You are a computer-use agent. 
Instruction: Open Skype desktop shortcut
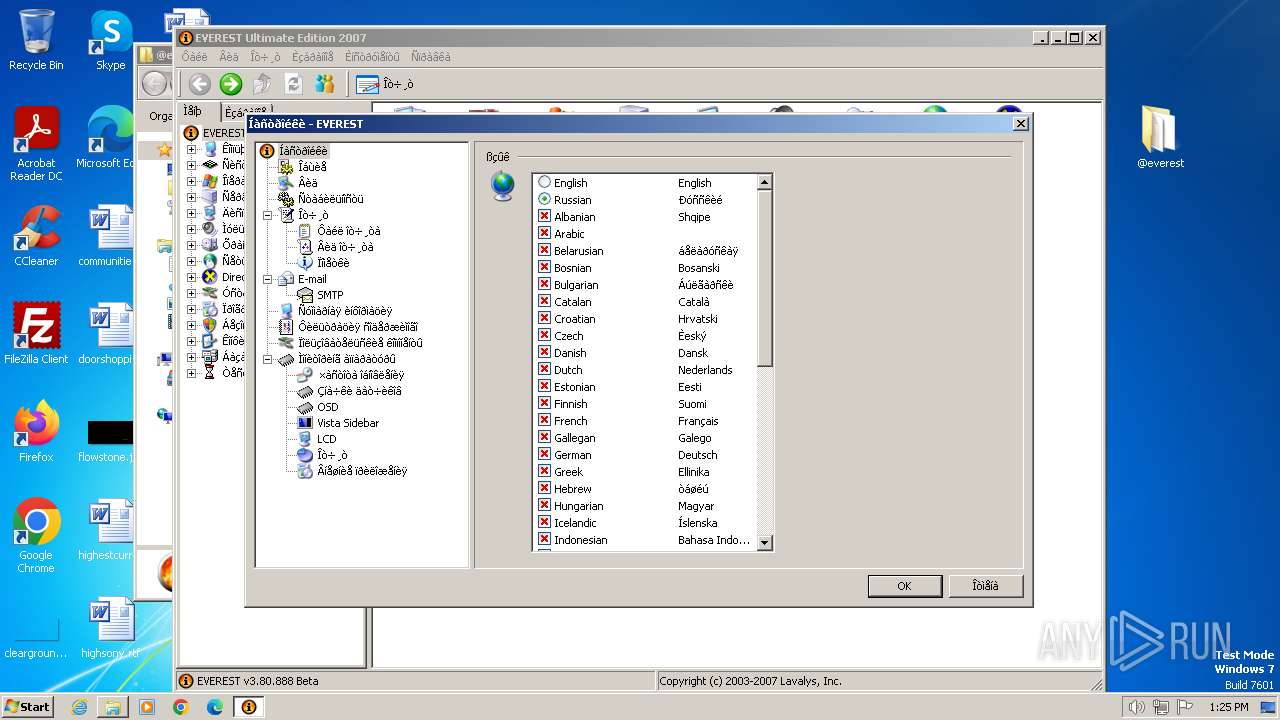click(x=110, y=40)
